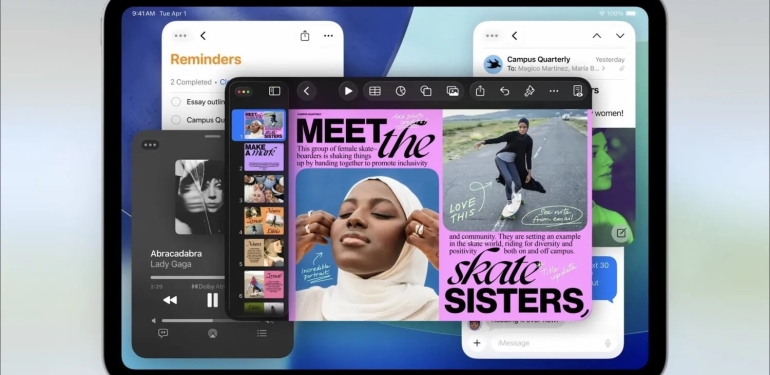Open the Keynote window controls

click(244, 91)
